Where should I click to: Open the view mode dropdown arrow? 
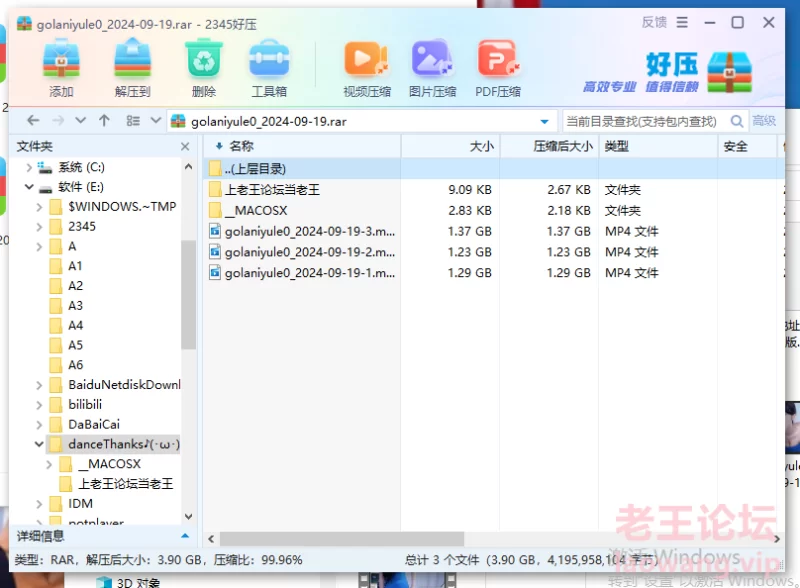tap(156, 121)
